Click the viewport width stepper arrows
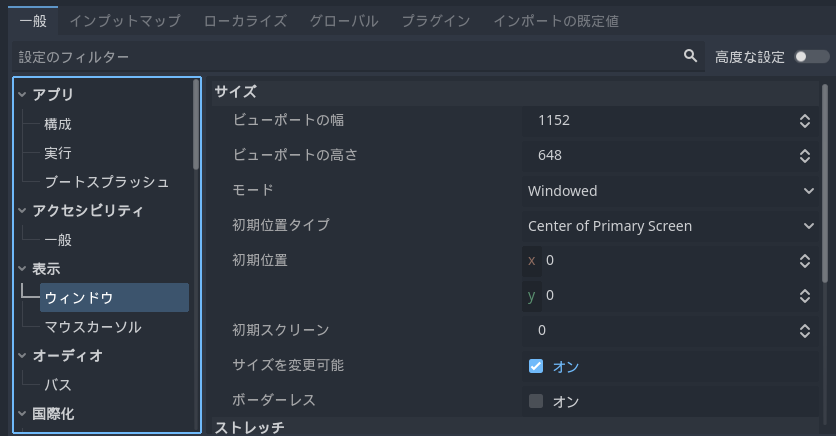This screenshot has height=436, width=836. tap(805, 121)
